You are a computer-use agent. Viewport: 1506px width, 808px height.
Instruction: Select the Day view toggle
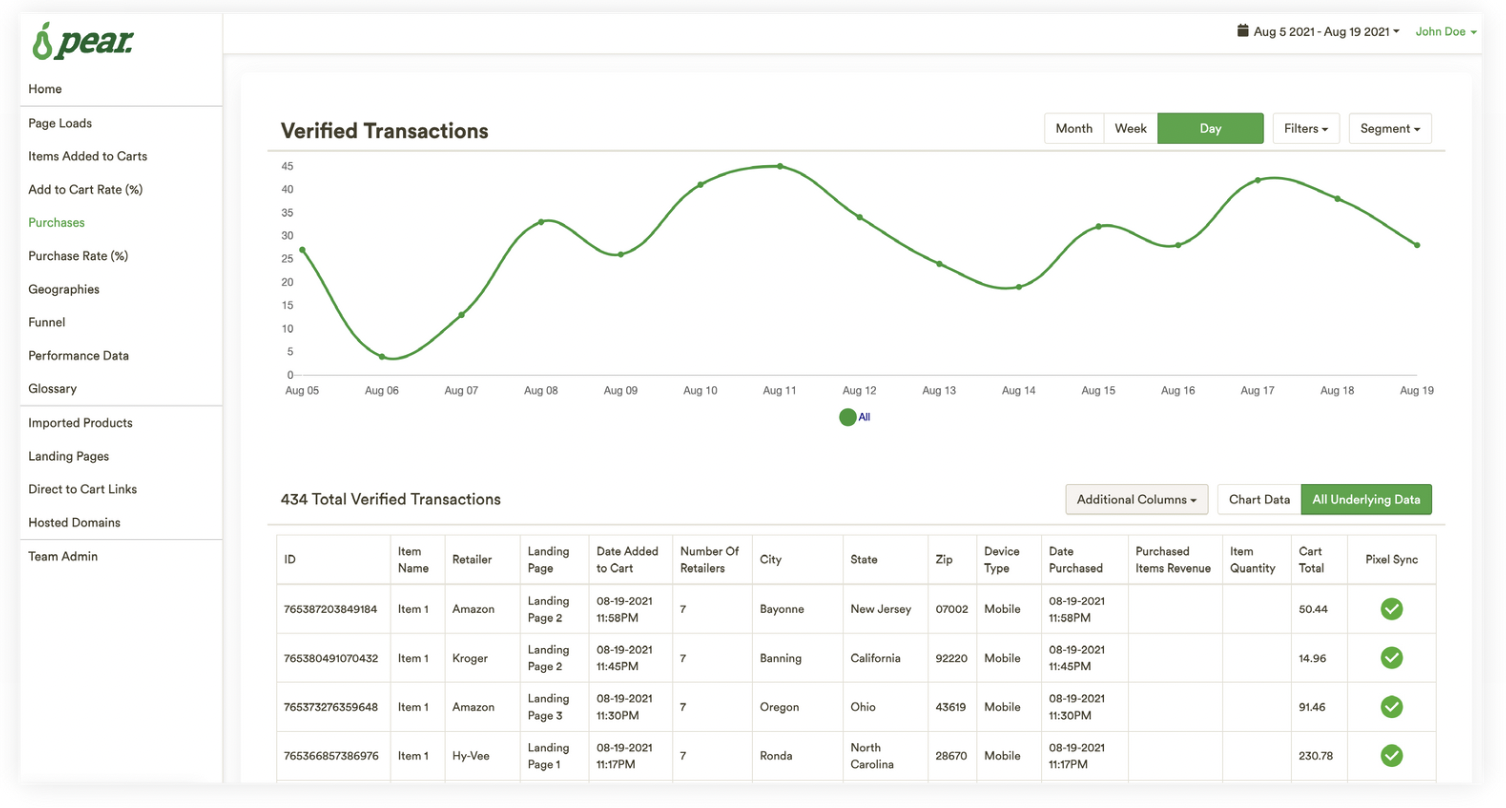click(1210, 129)
